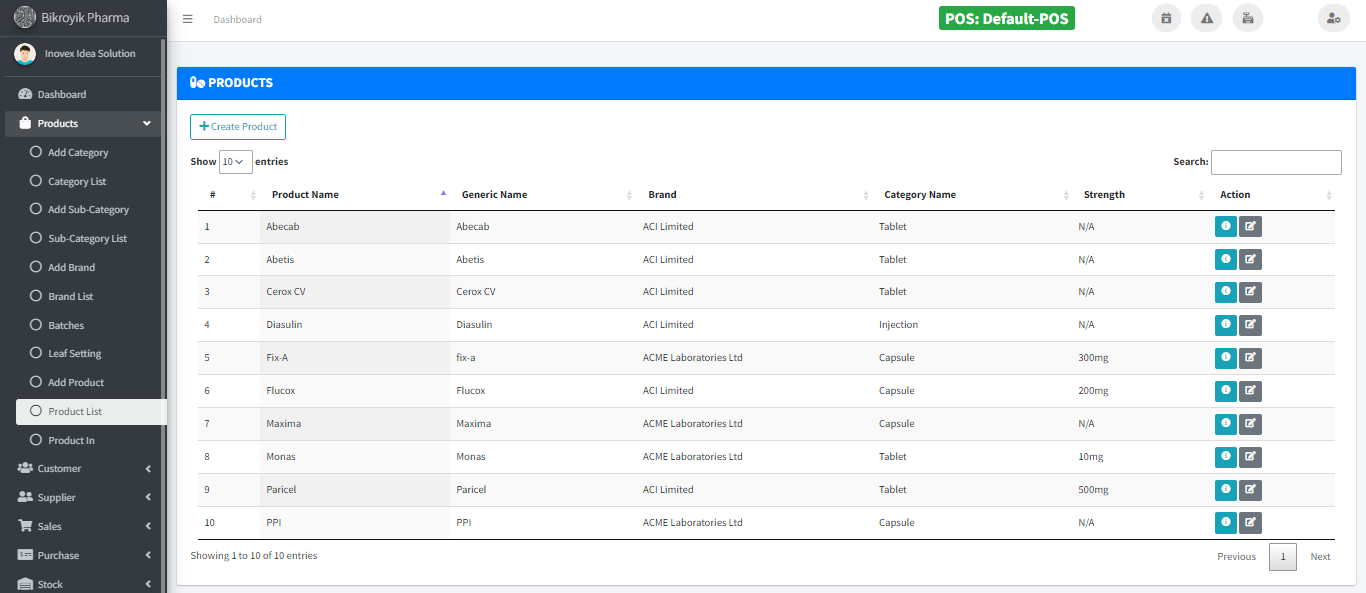
Task: Open the calendar icon in top bar
Action: (1166, 18)
